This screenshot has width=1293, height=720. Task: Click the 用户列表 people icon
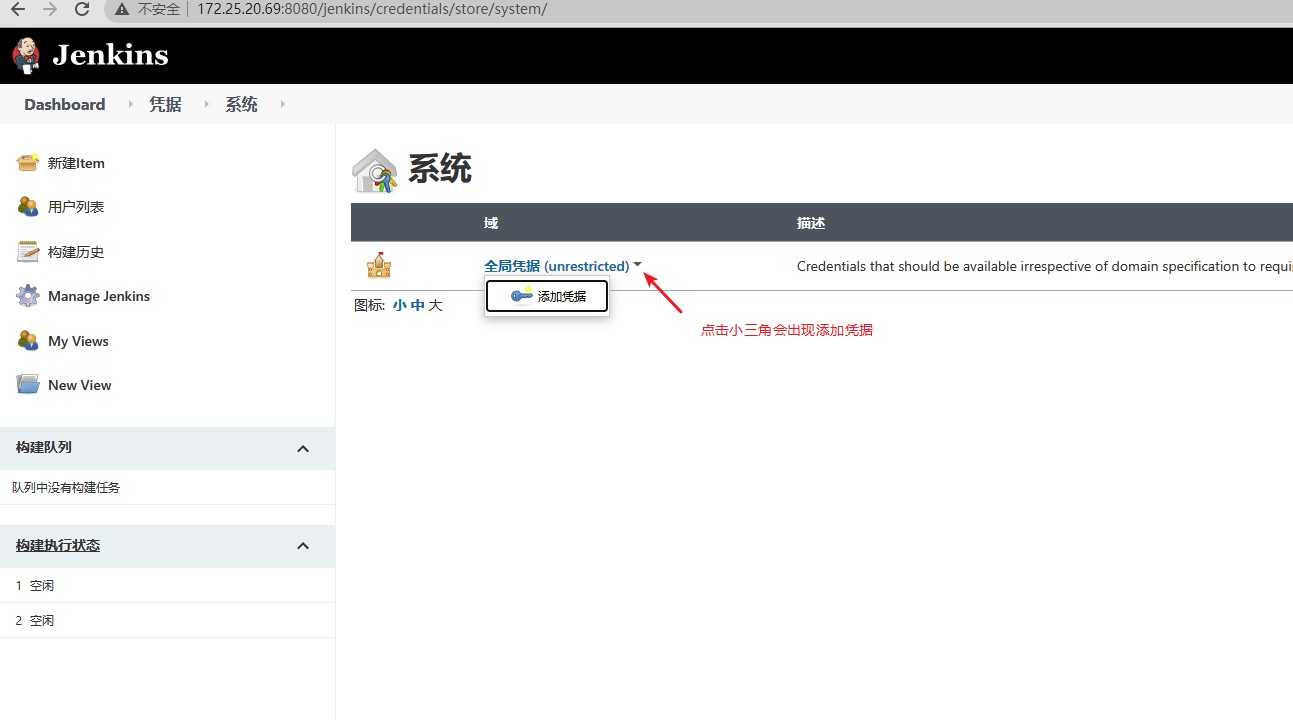click(x=28, y=207)
